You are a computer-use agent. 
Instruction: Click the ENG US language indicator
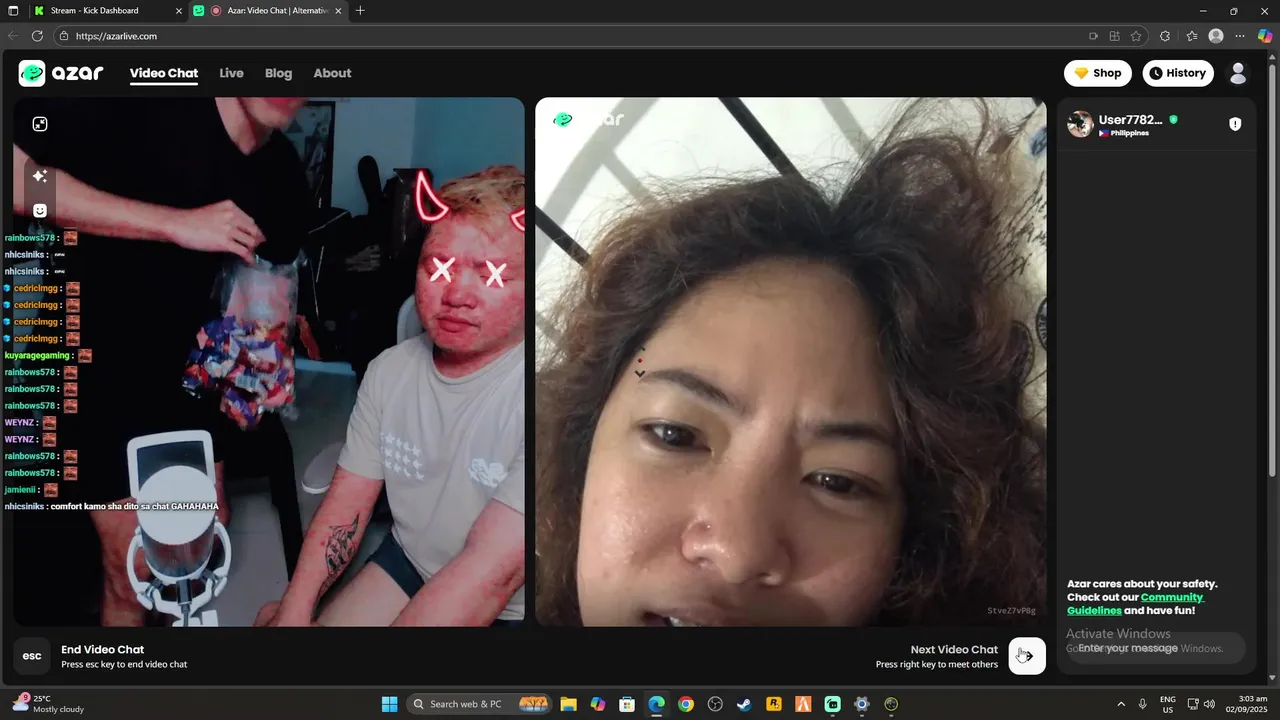1168,704
